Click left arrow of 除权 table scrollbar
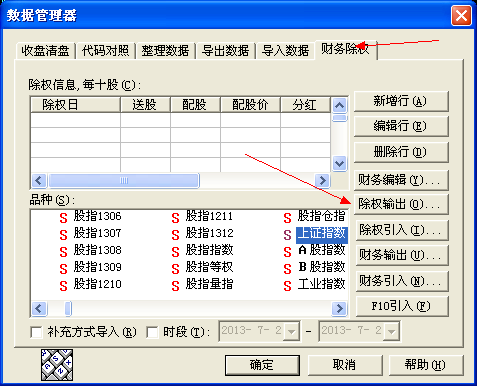The width and height of the screenshot is (477, 386). (x=39, y=181)
